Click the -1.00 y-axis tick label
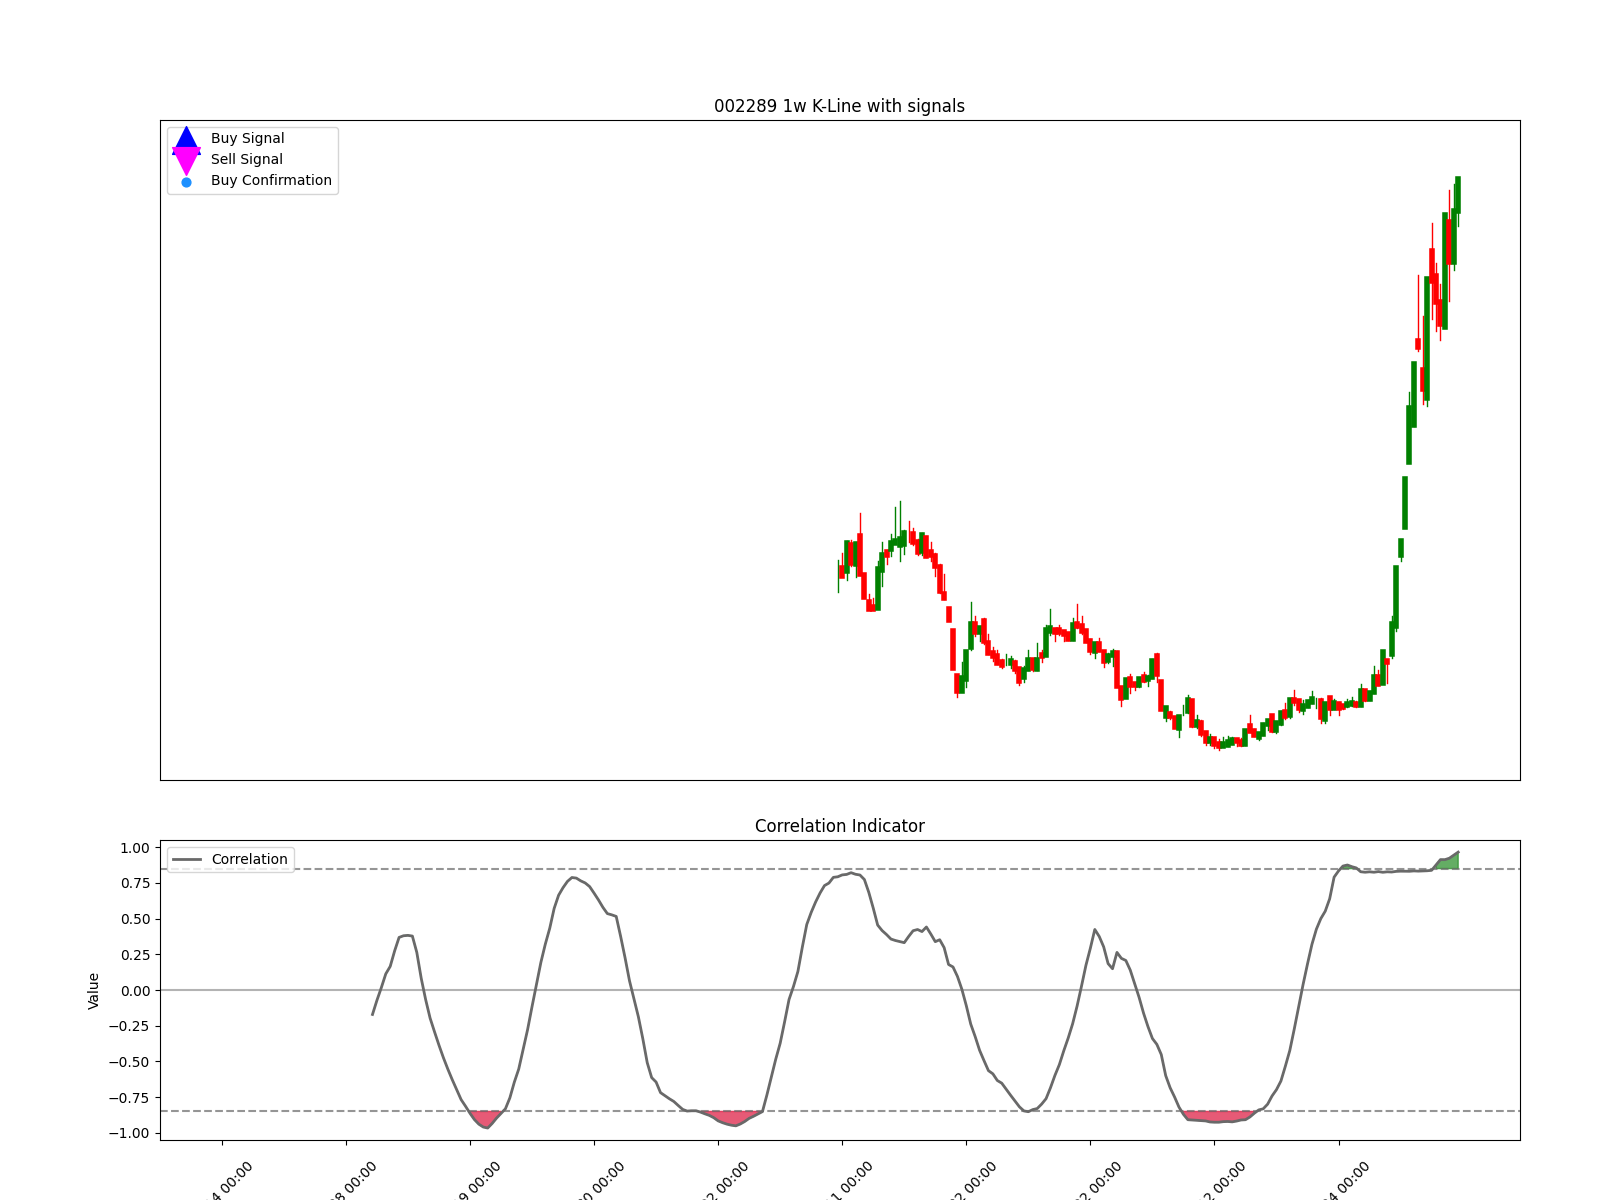This screenshot has height=1200, width=1600. pyautogui.click(x=130, y=1133)
